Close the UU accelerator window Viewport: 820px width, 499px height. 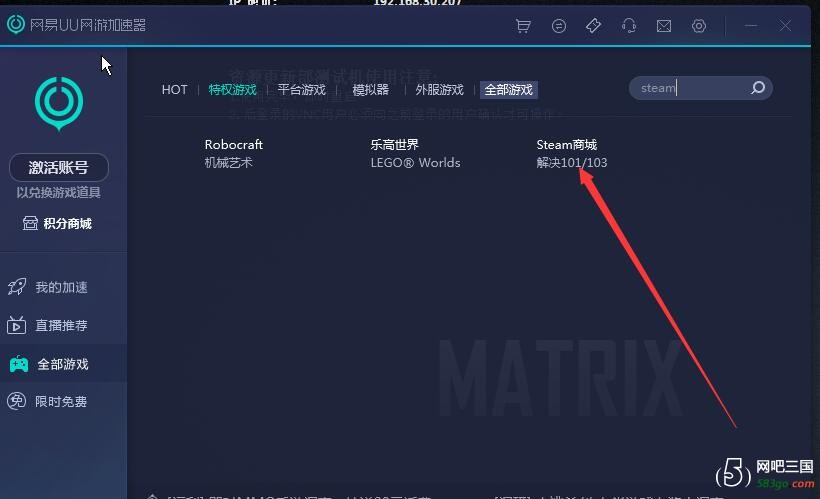(785, 26)
